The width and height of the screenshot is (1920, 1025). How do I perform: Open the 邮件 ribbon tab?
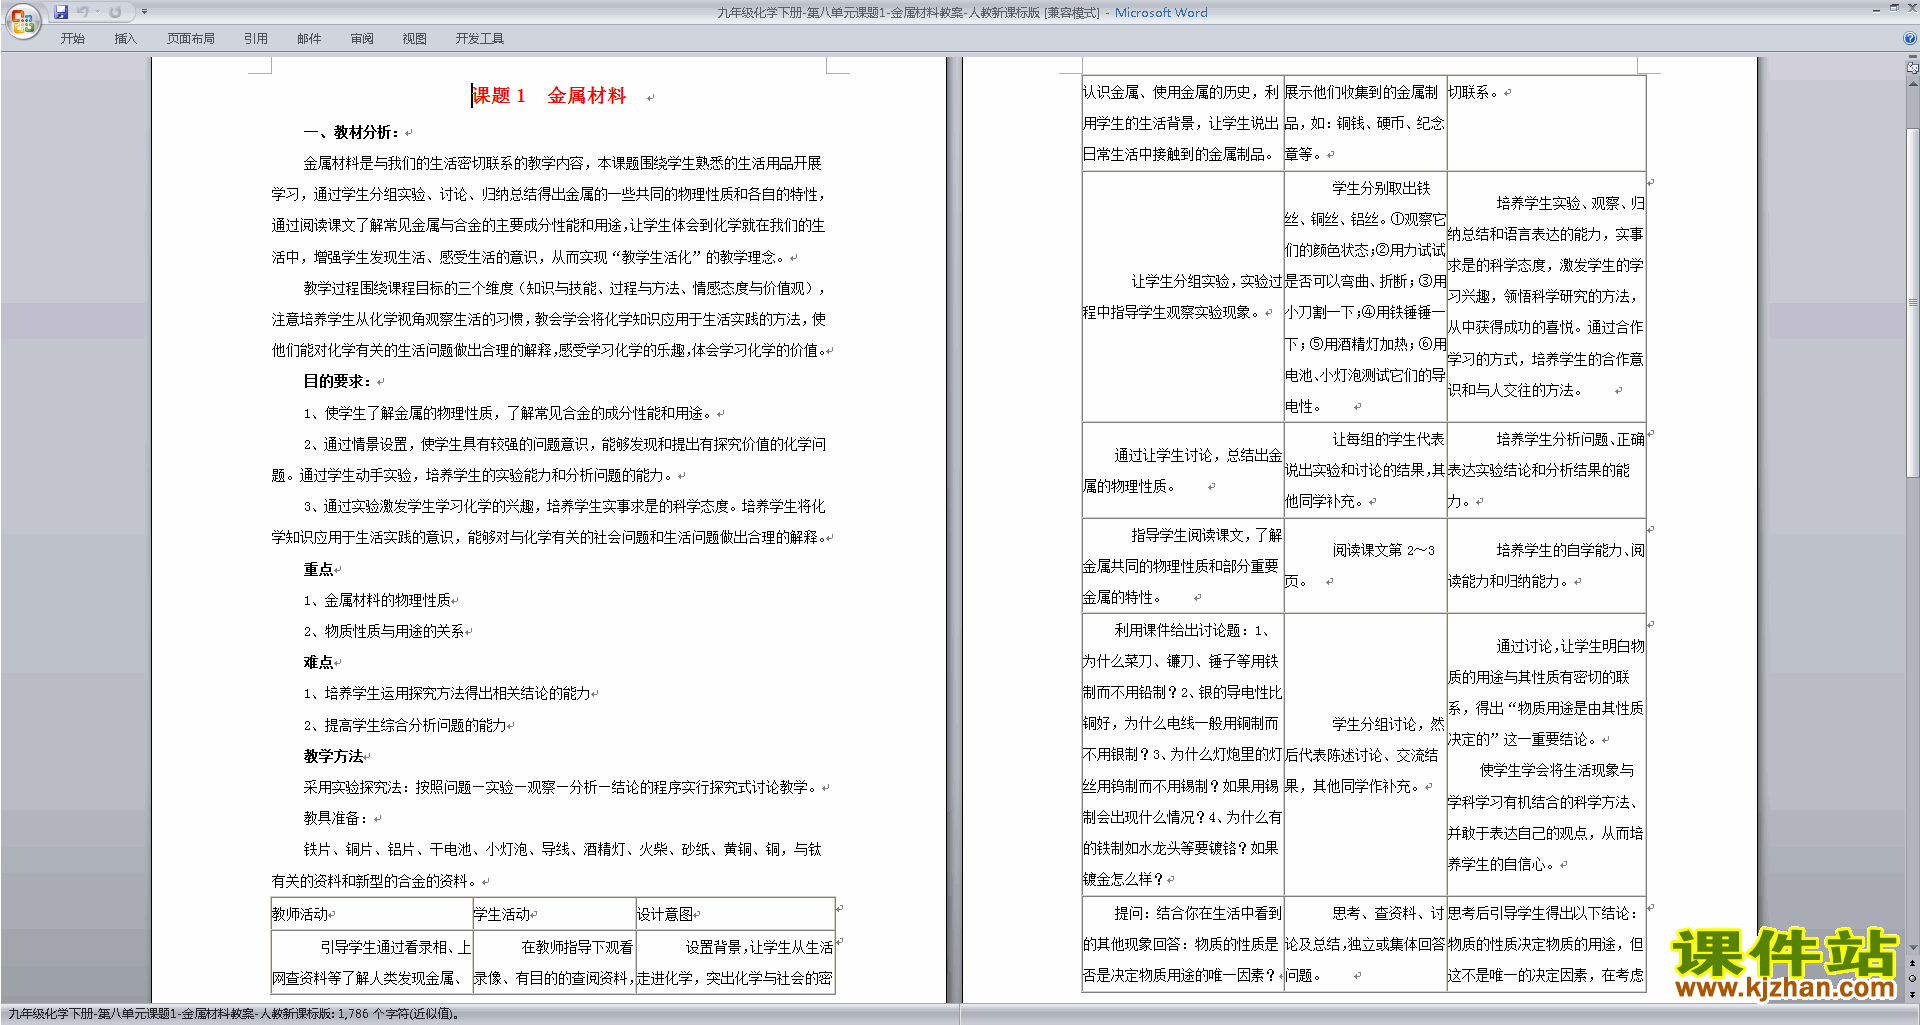pos(309,39)
